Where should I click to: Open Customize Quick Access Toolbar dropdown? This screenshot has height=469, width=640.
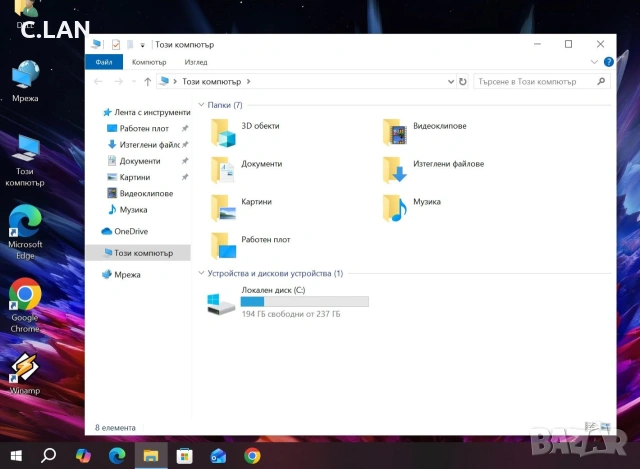tap(142, 45)
